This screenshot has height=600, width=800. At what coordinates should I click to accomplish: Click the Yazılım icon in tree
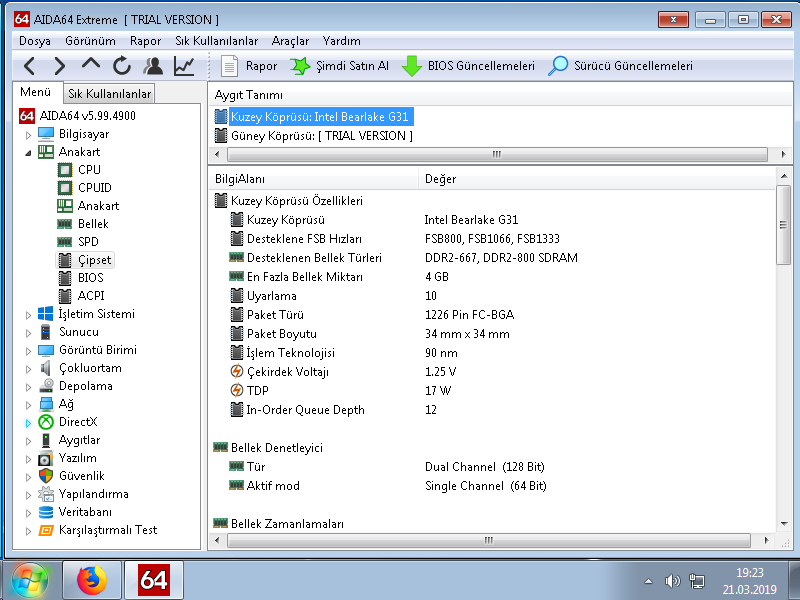[x=46, y=459]
